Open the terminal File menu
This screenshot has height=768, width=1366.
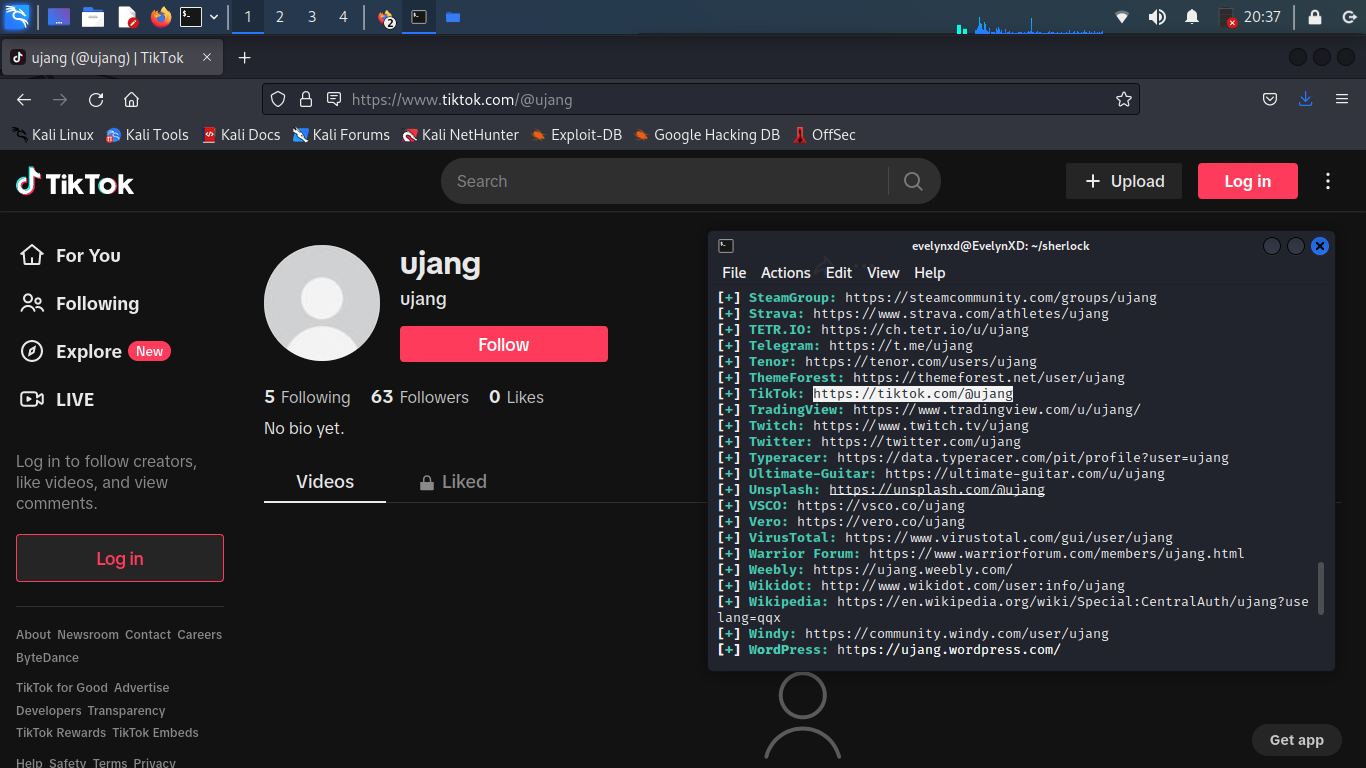pos(734,273)
